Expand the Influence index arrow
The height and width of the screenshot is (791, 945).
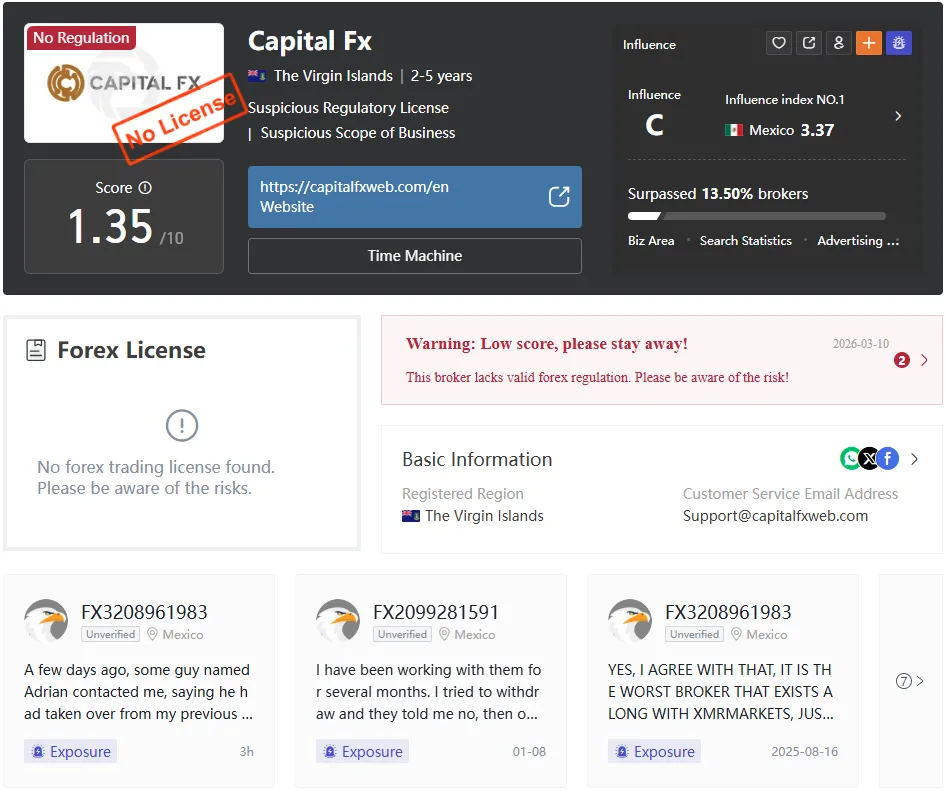pyautogui.click(x=898, y=116)
